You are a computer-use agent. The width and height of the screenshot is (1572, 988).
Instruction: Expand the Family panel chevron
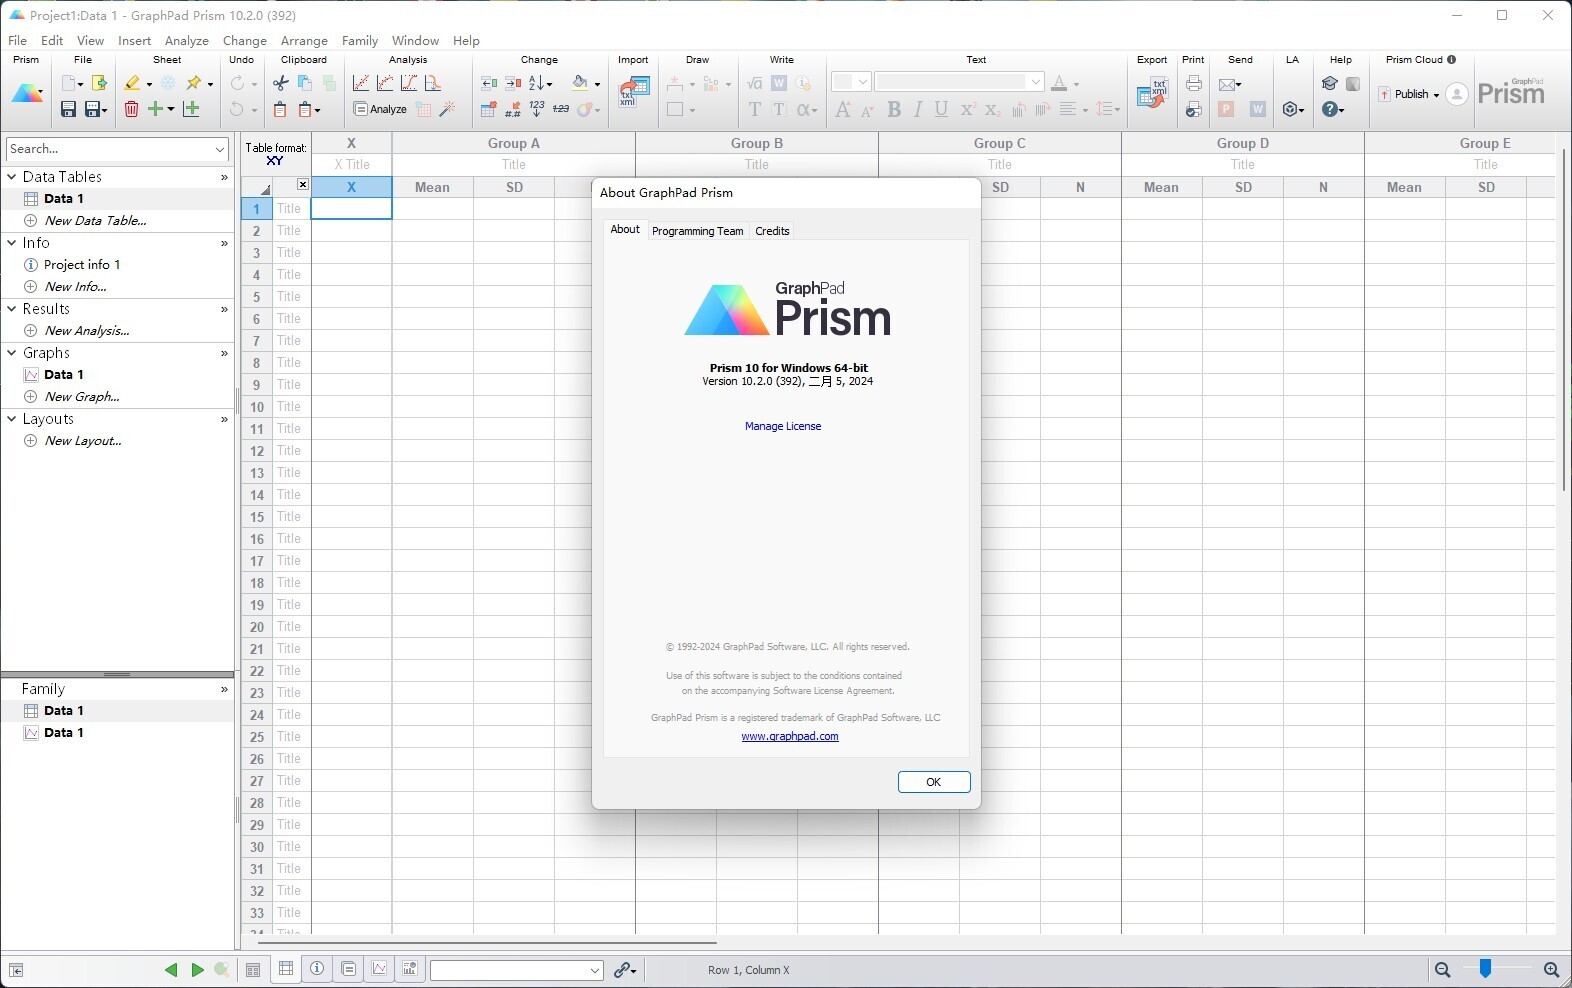(224, 690)
